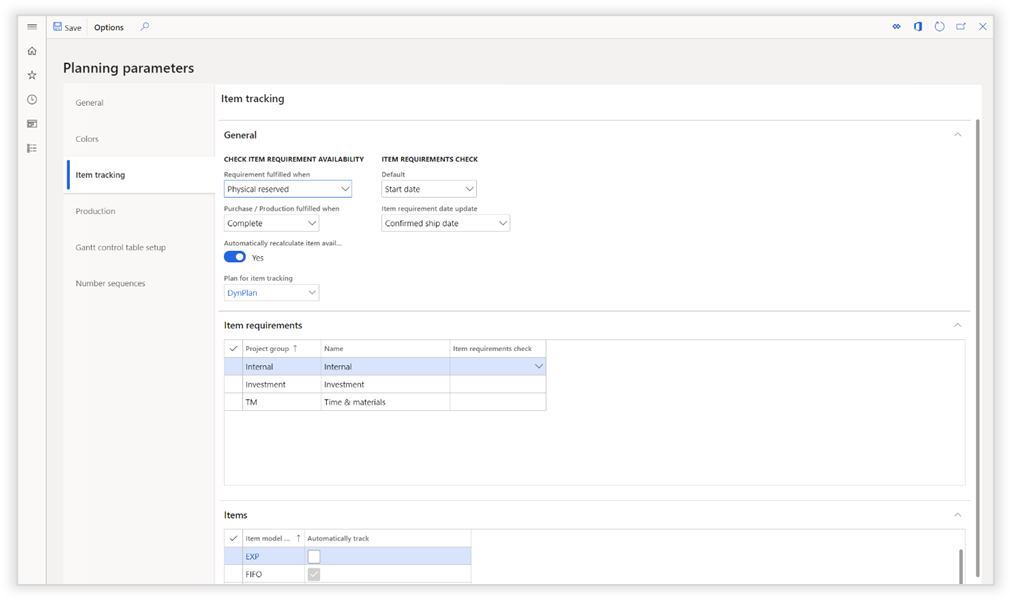Image resolution: width=1012 pixels, height=600 pixels.
Task: Sort by Item model column header
Action: click(x=273, y=538)
